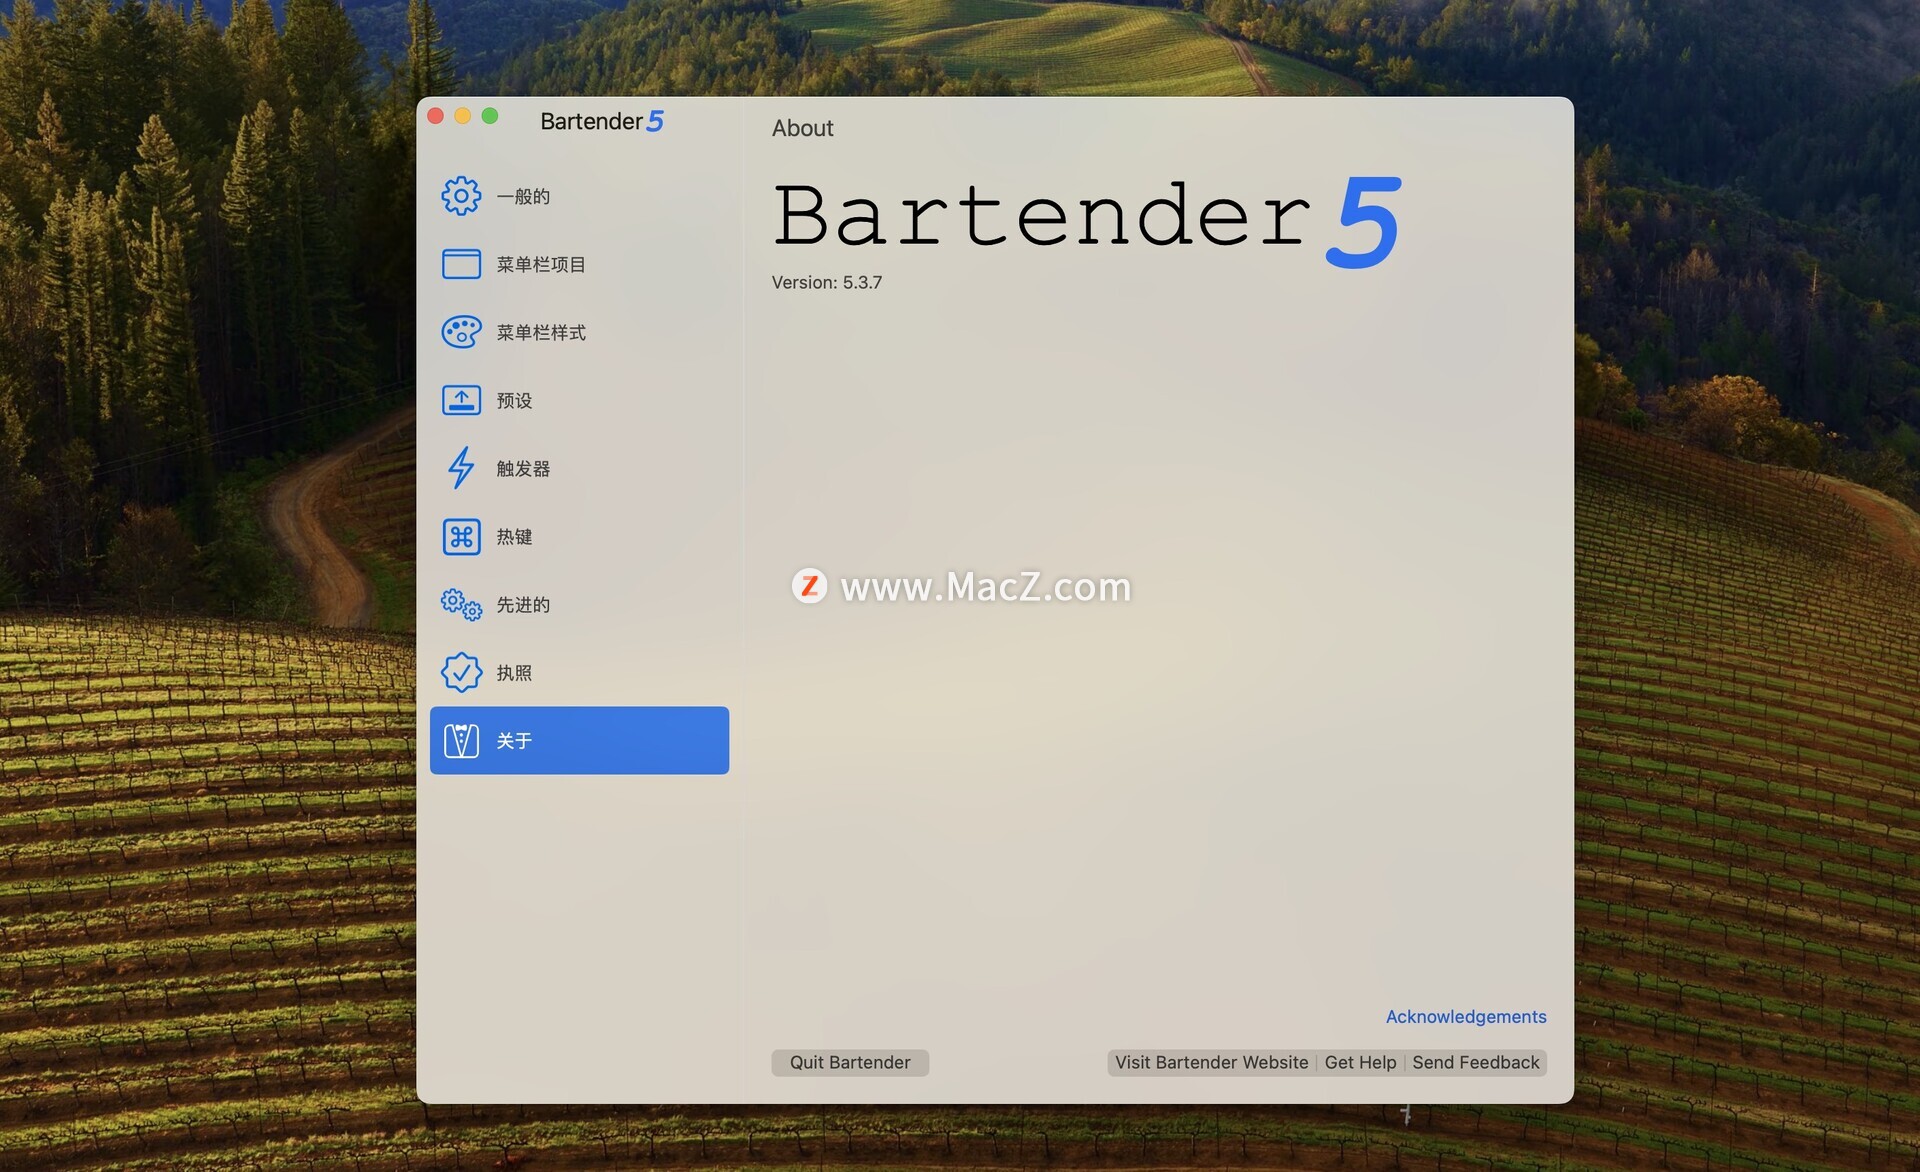Click the Advanced double-gear icon
The image size is (1920, 1172).
[x=461, y=604]
